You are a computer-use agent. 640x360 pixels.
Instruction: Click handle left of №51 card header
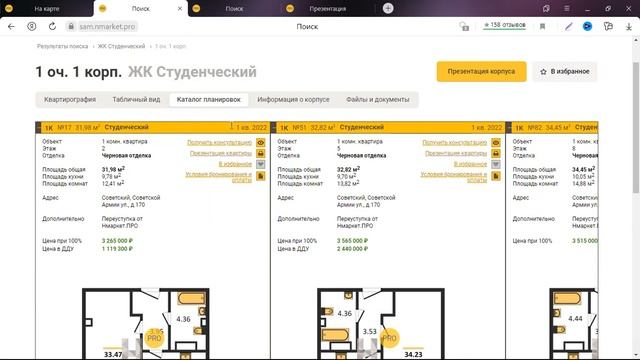coord(273,127)
